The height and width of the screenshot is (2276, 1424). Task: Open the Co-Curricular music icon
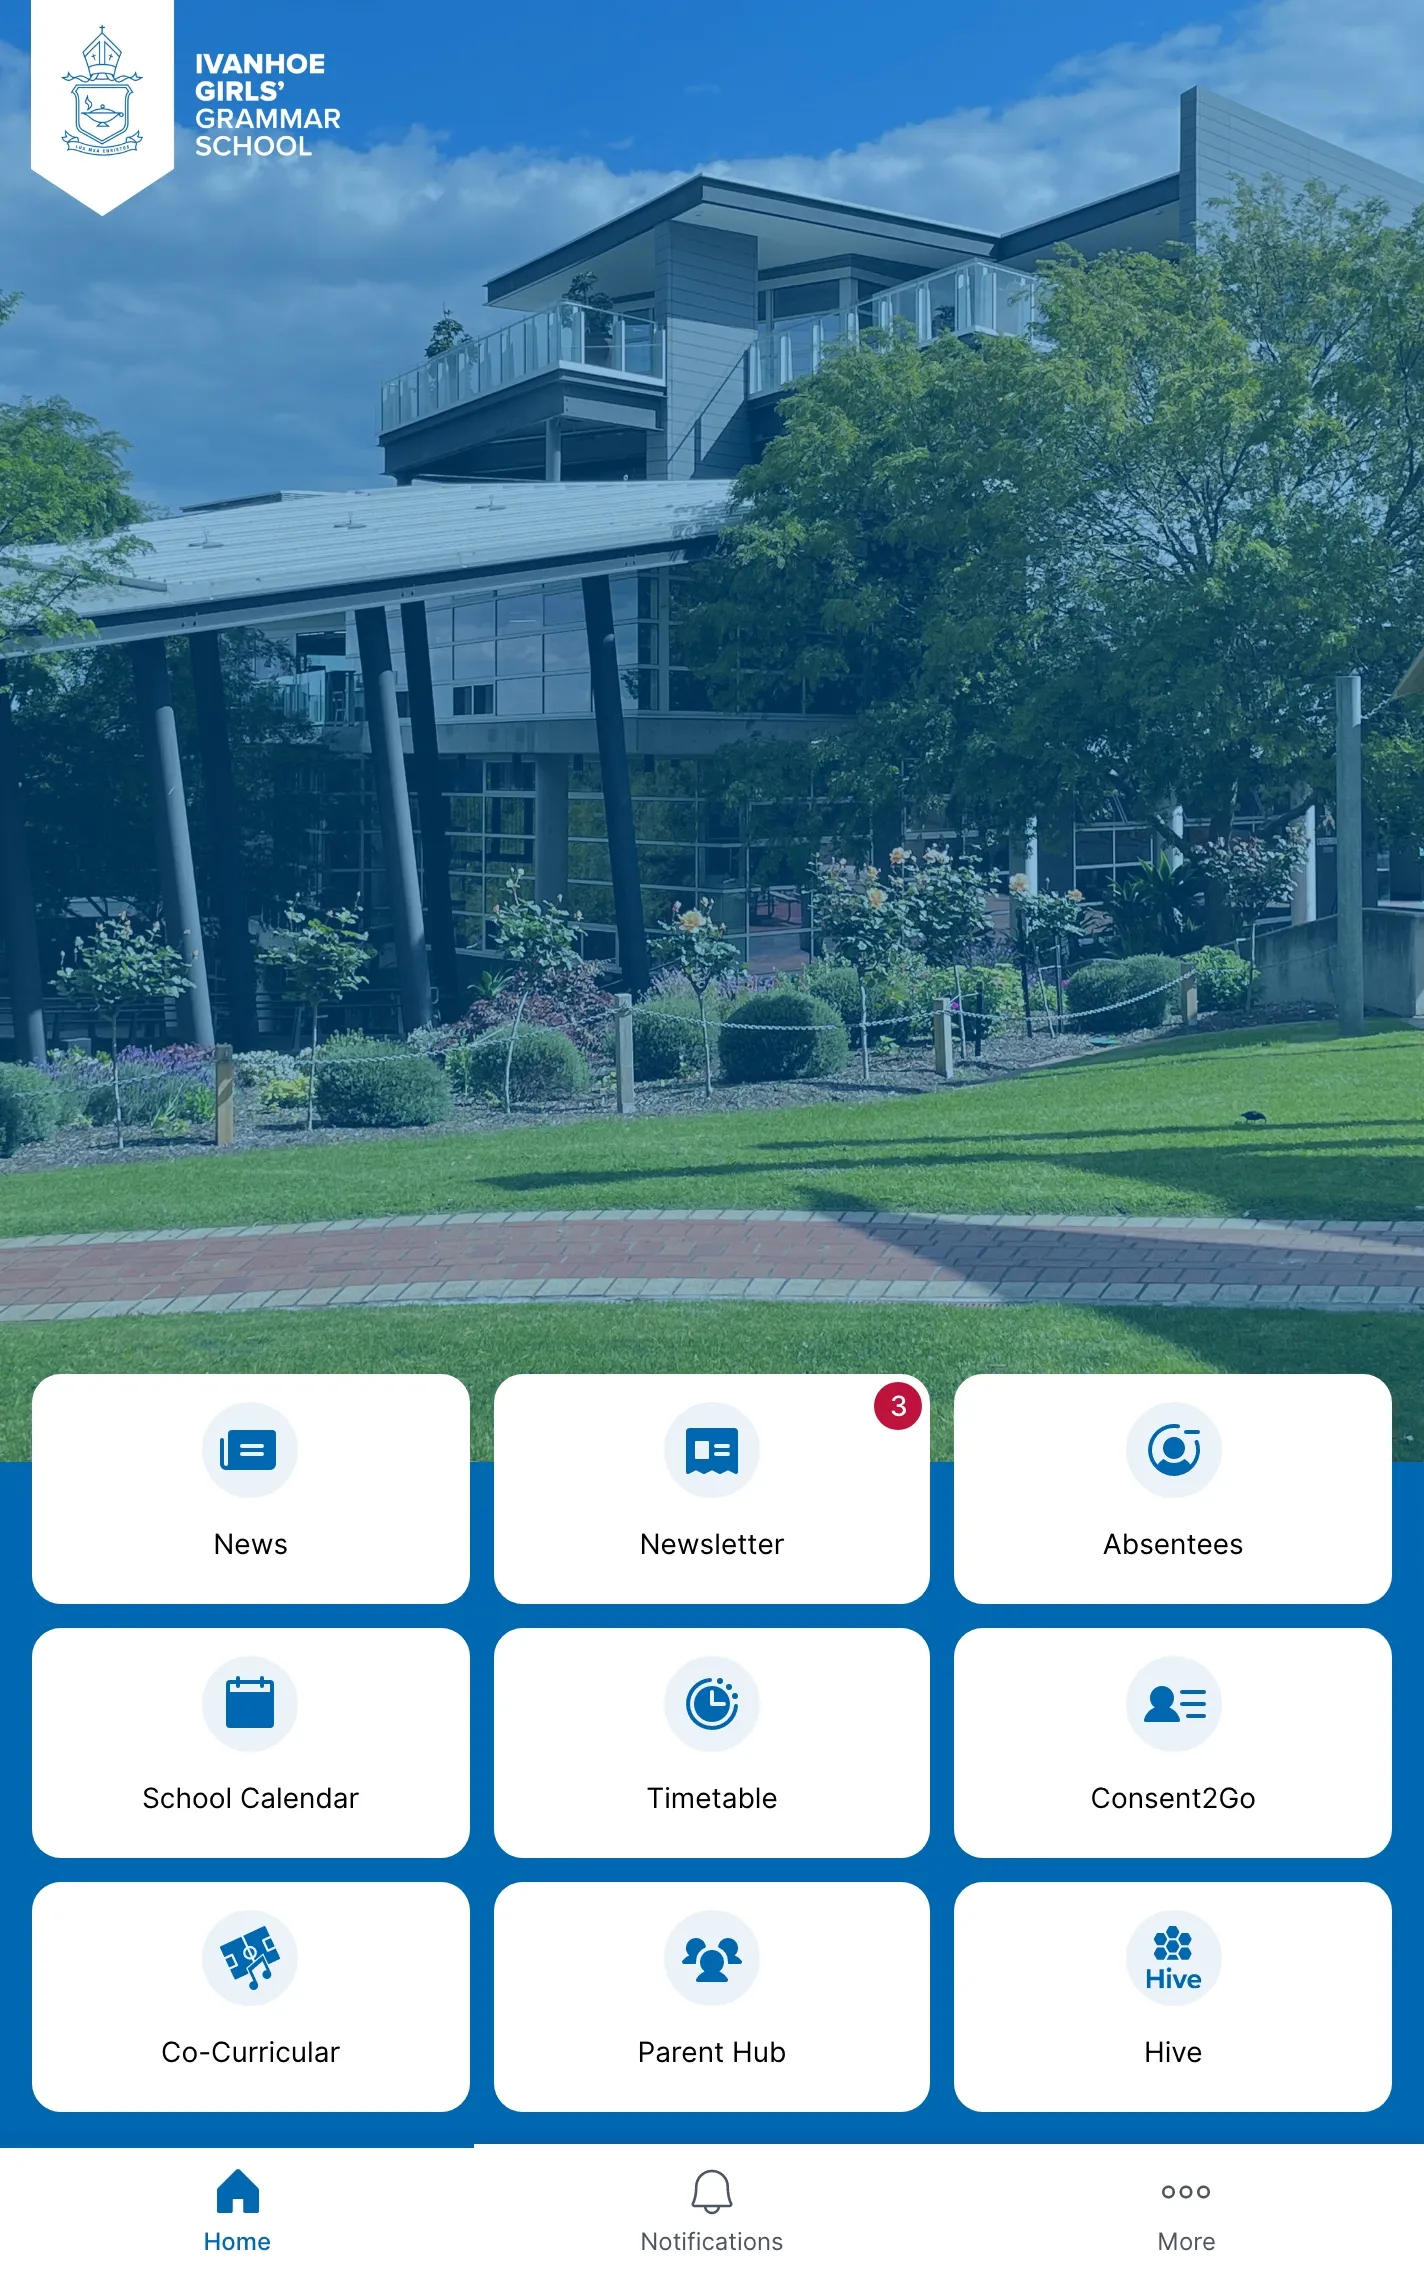coord(250,1958)
